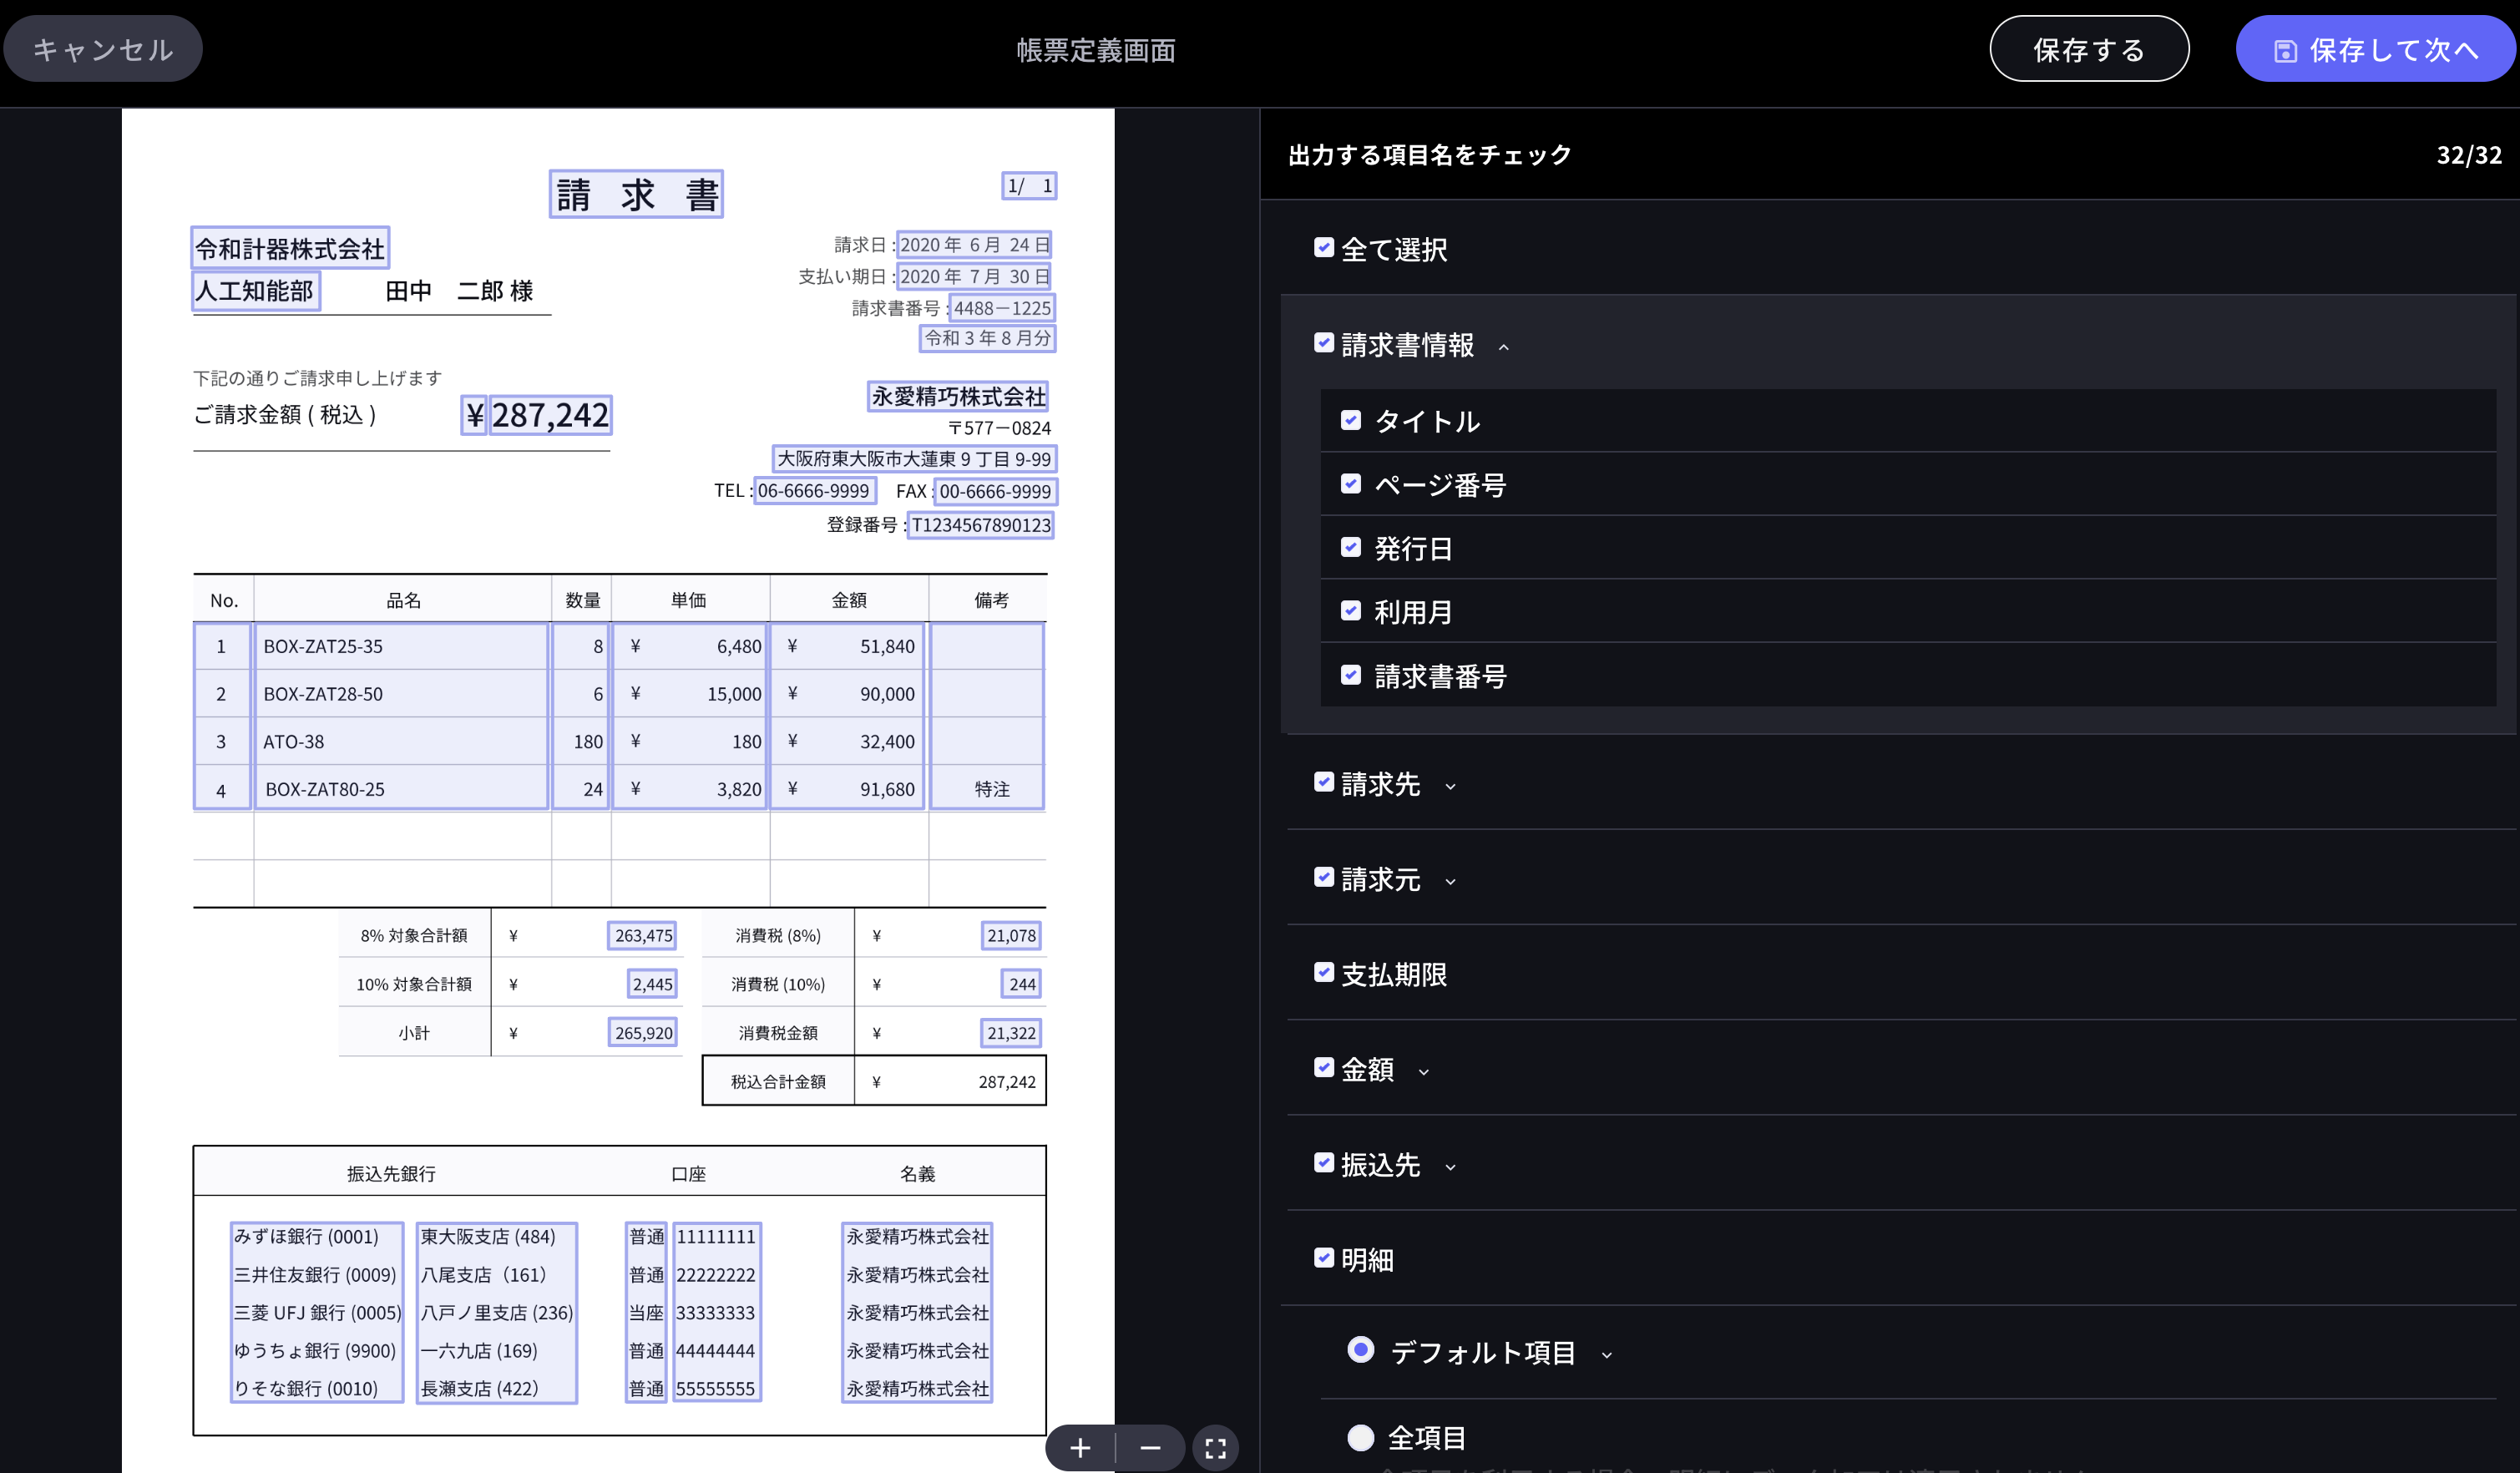Click invoice number 4488-1225 field
The image size is (2520, 1473).
point(1001,308)
